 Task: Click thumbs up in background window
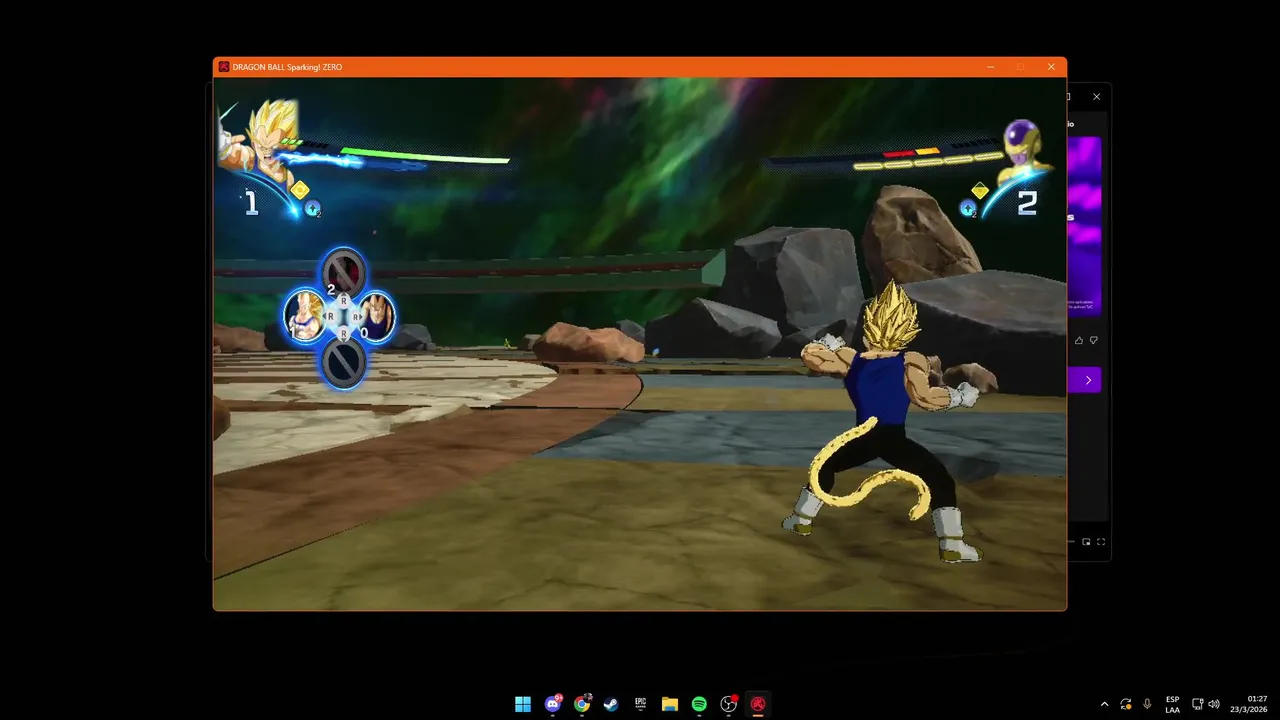coord(1079,341)
